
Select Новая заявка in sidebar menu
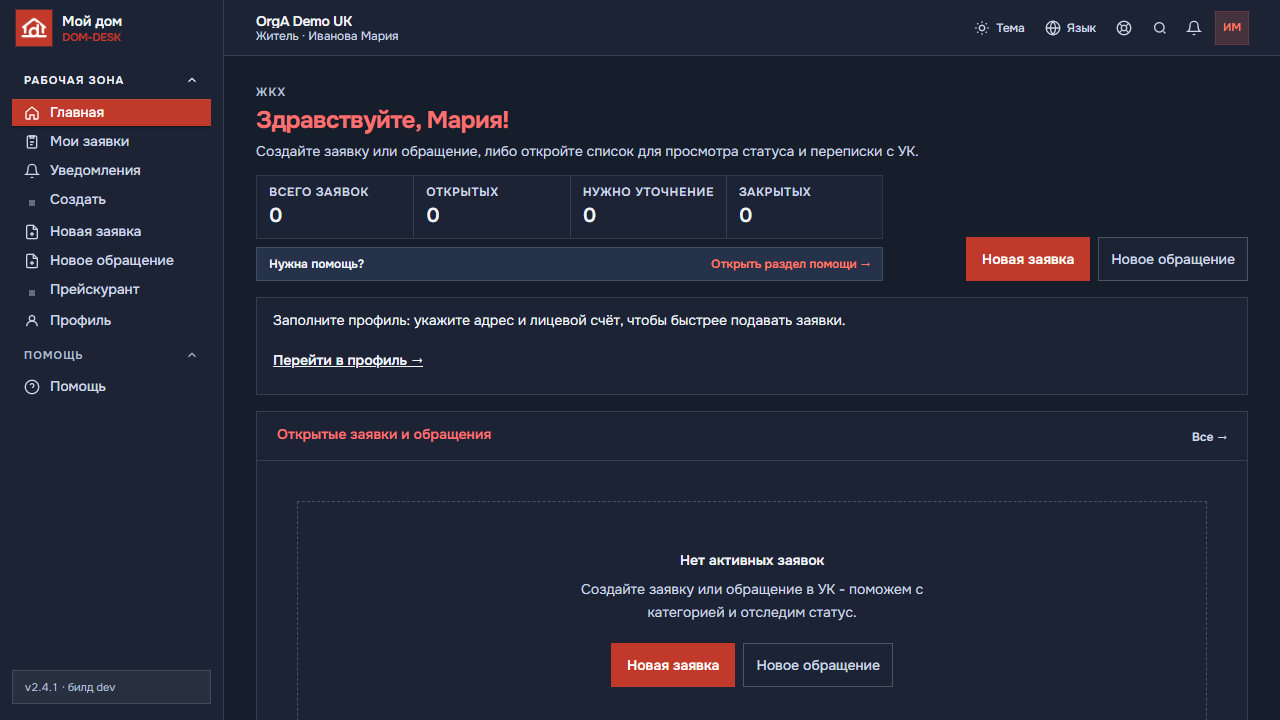pos(111,232)
